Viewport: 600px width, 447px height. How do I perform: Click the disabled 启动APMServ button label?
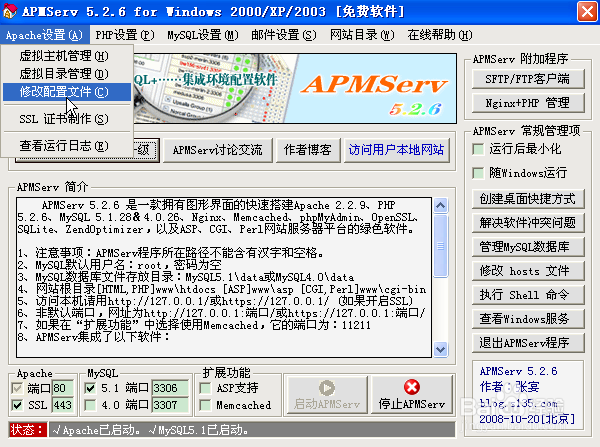pyautogui.click(x=327, y=404)
